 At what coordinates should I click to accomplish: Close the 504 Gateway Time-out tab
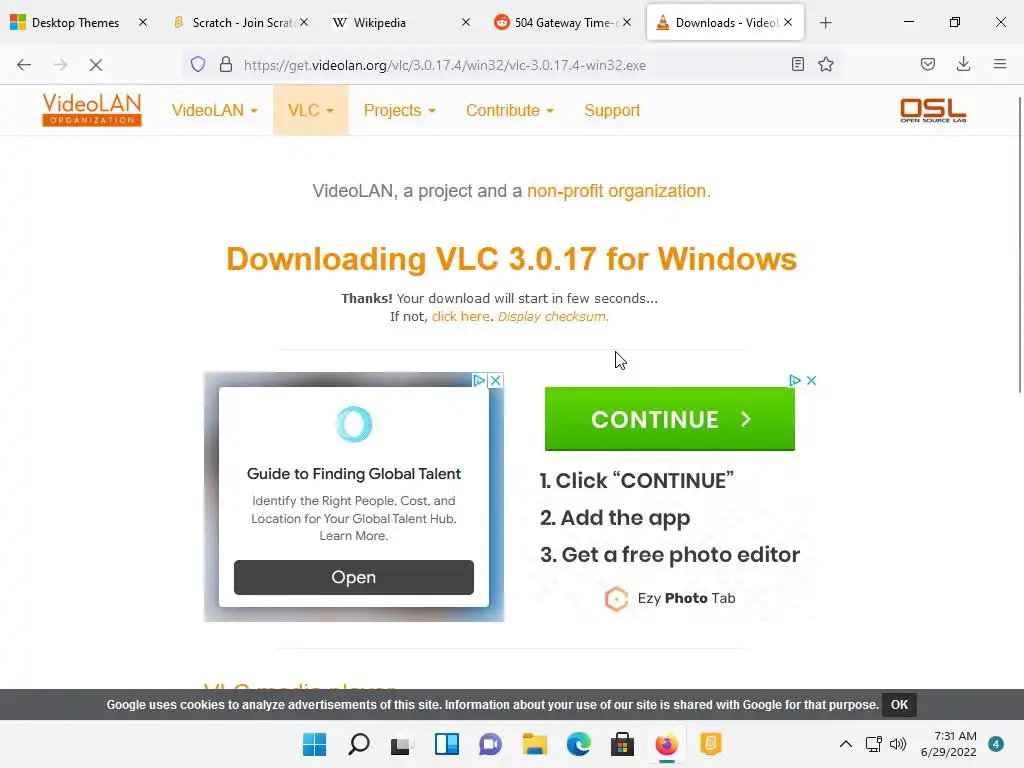pyautogui.click(x=627, y=23)
